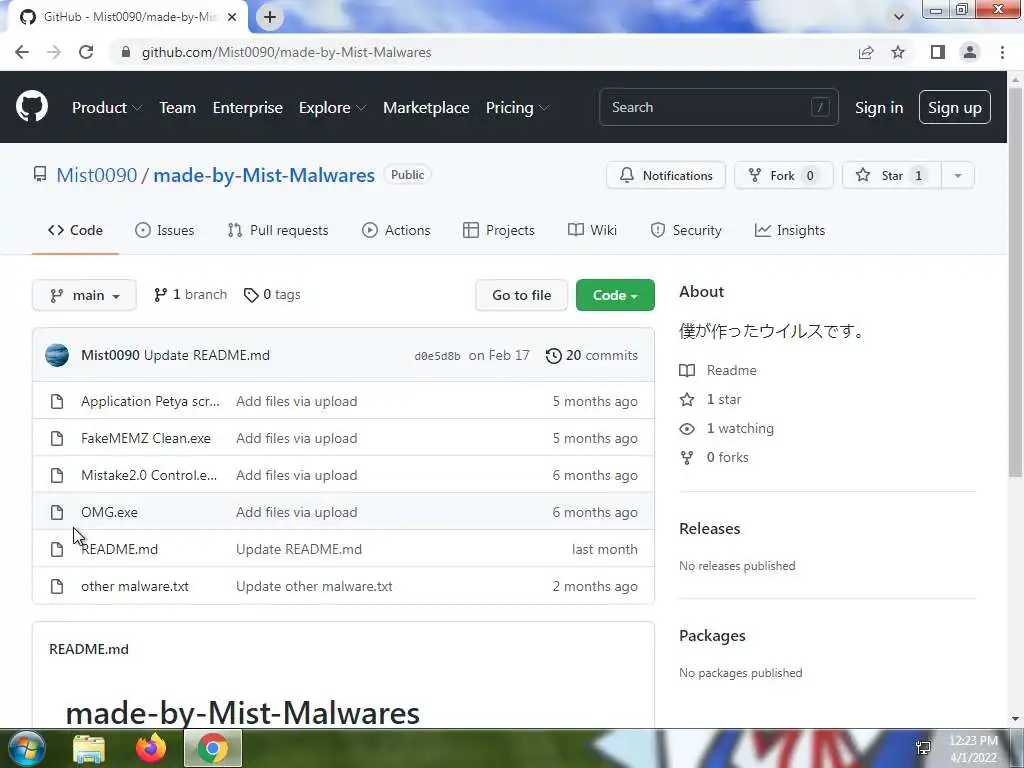The image size is (1024, 768).
Task: Open the main branch selector
Action: (x=84, y=295)
